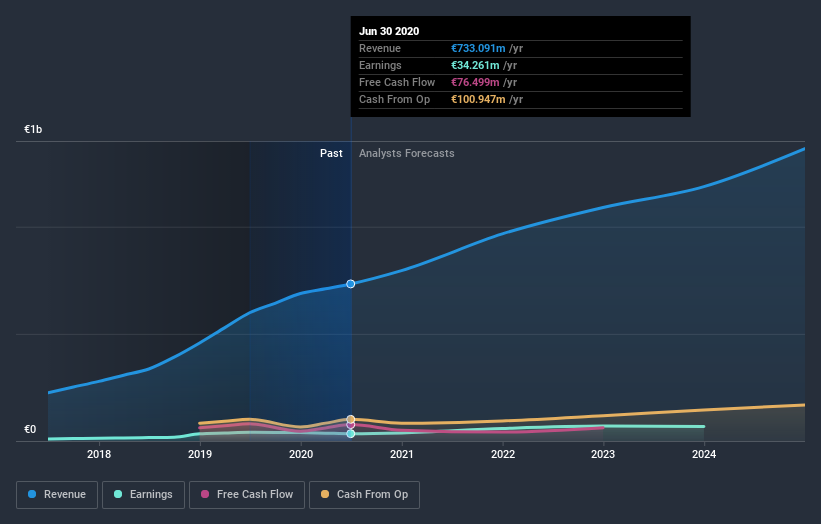Toggle the Revenue legend button
Viewport: 821px width, 524px height.
pos(57,495)
